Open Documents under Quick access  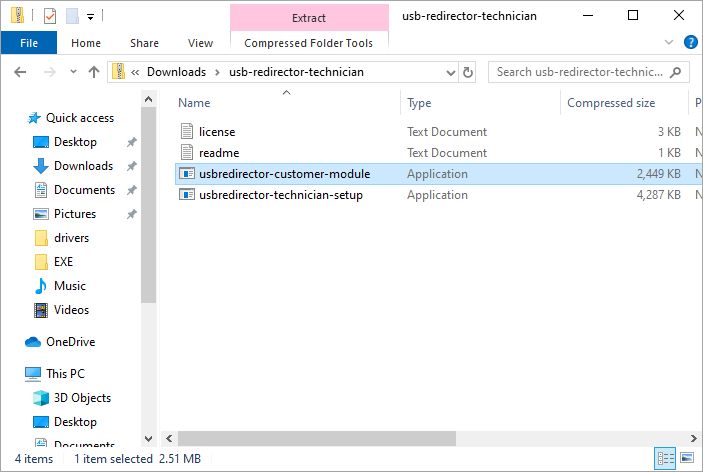84,190
